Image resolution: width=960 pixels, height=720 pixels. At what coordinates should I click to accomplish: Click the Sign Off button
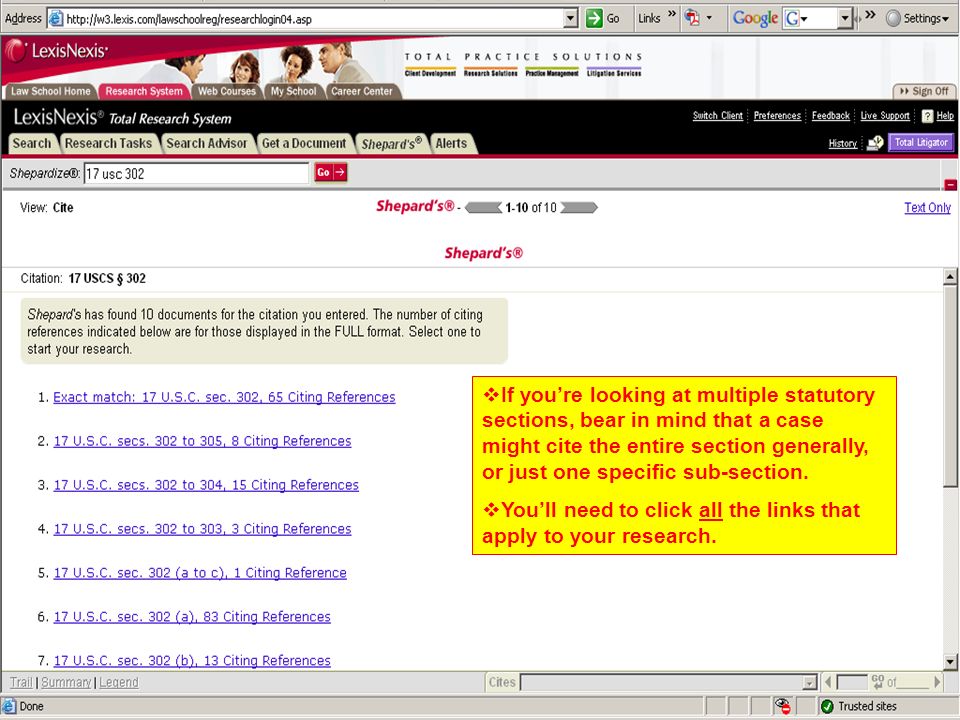pos(924,91)
